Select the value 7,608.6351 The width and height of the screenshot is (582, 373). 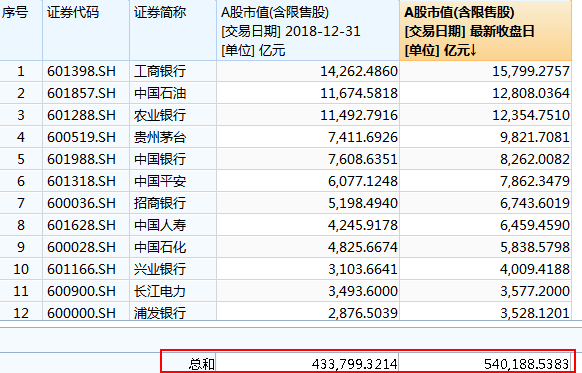point(363,159)
